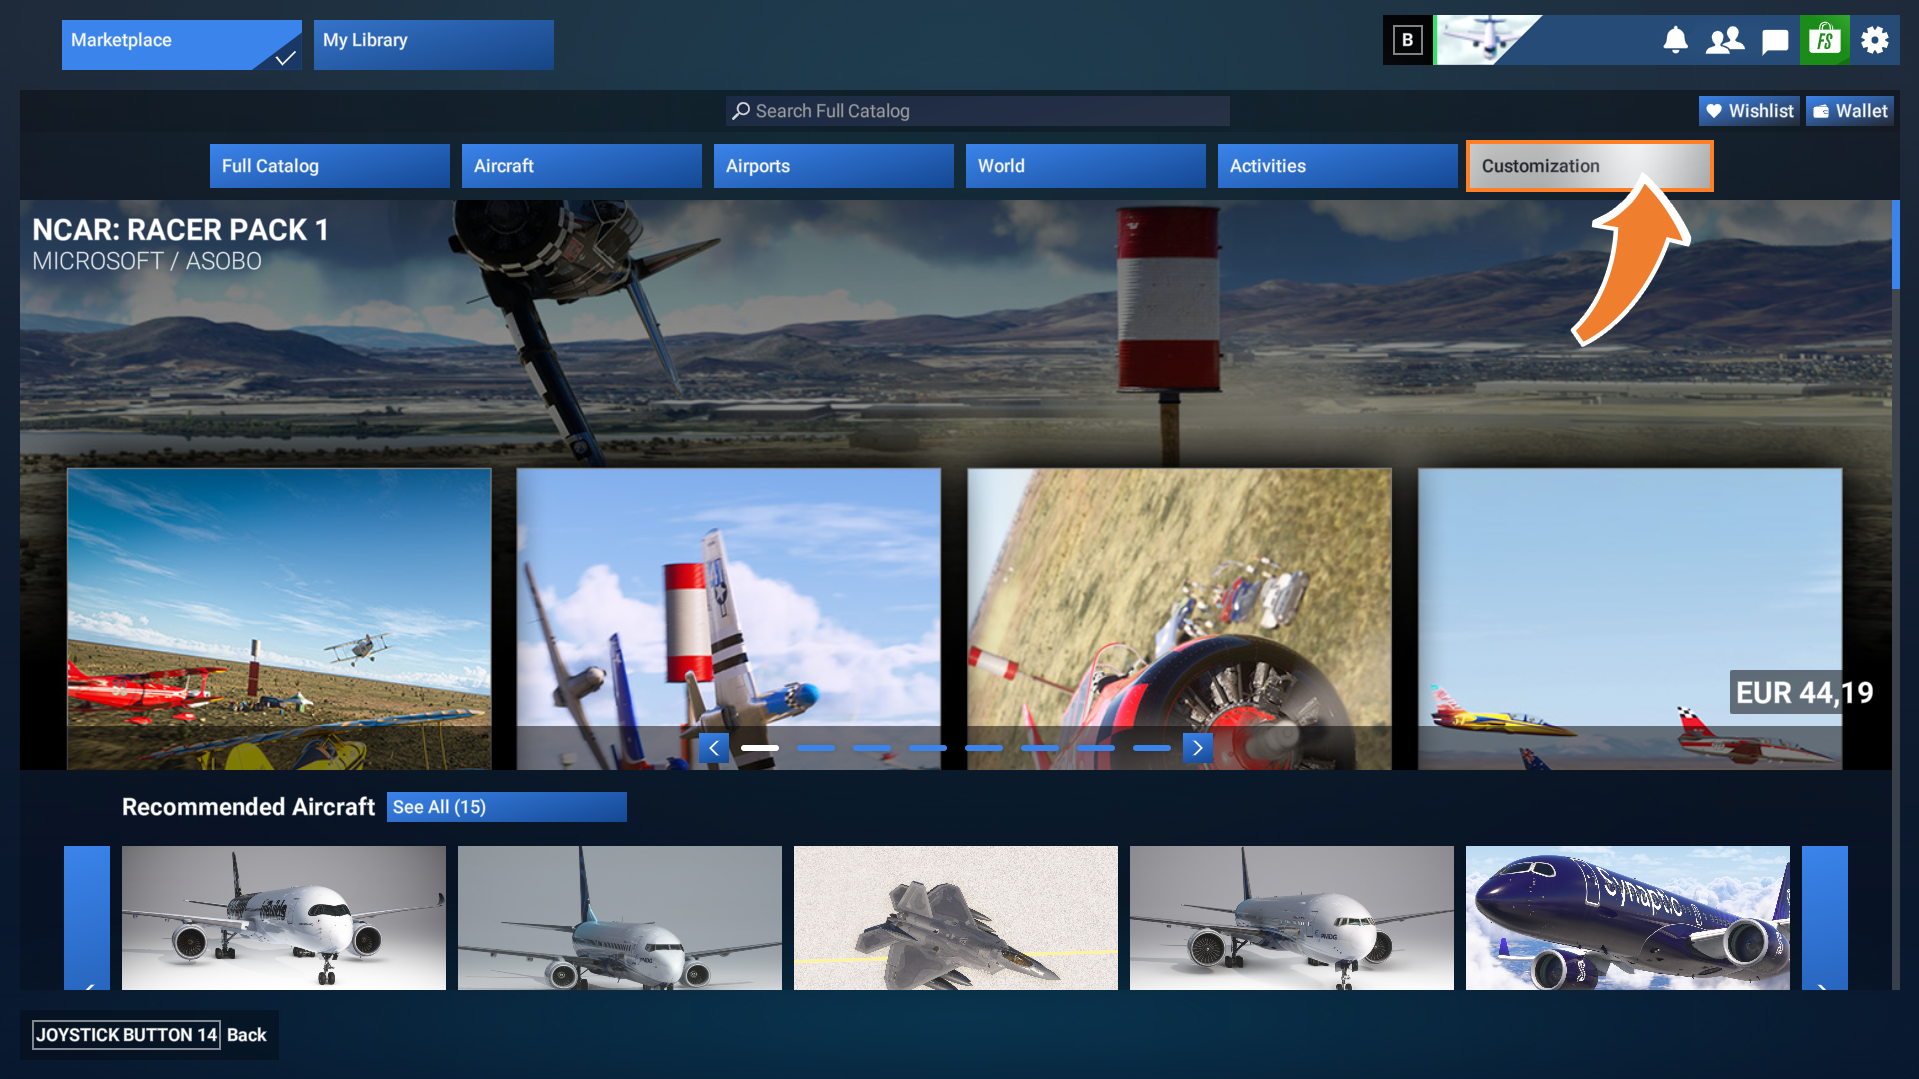
Task: Select the Activities category
Action: 1338,166
